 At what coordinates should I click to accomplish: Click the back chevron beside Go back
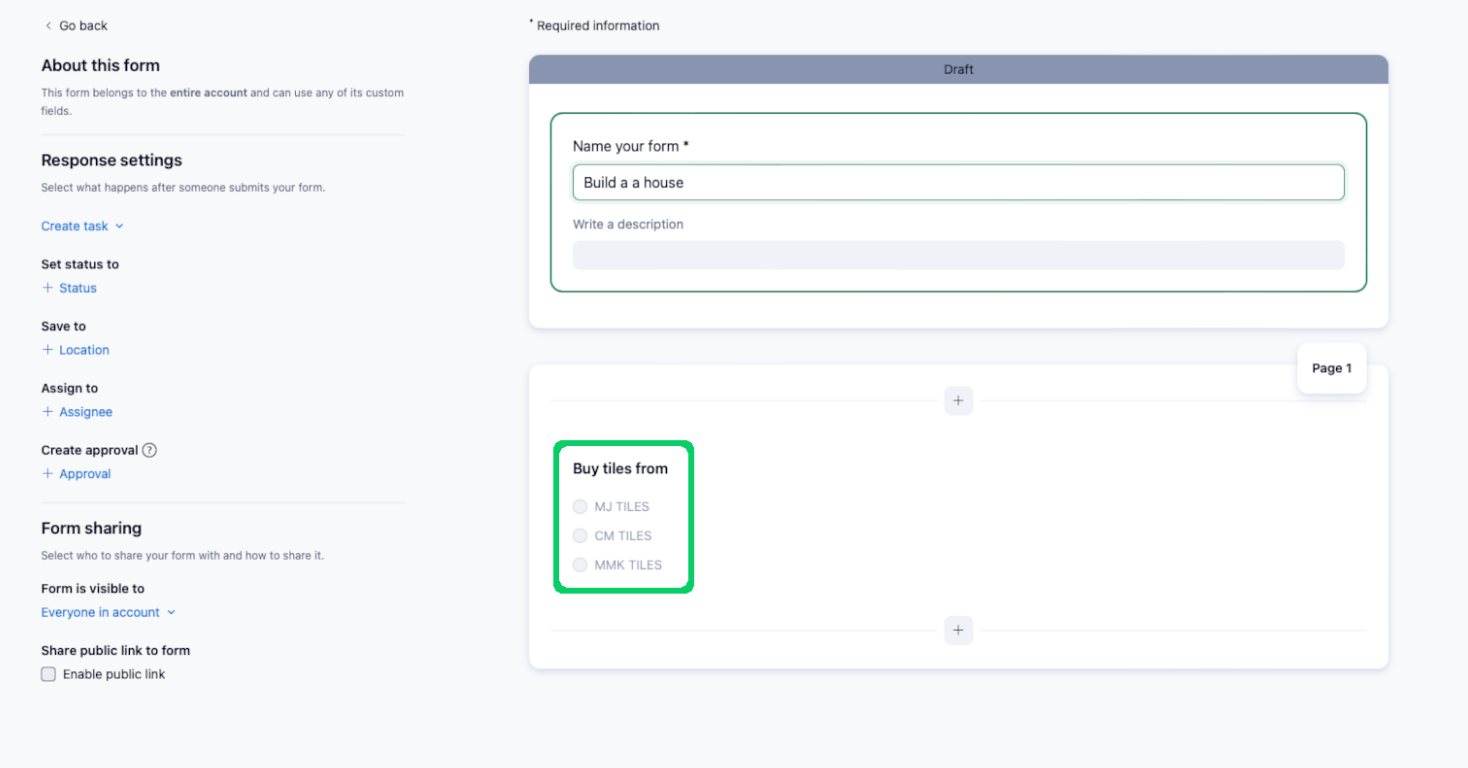47,25
